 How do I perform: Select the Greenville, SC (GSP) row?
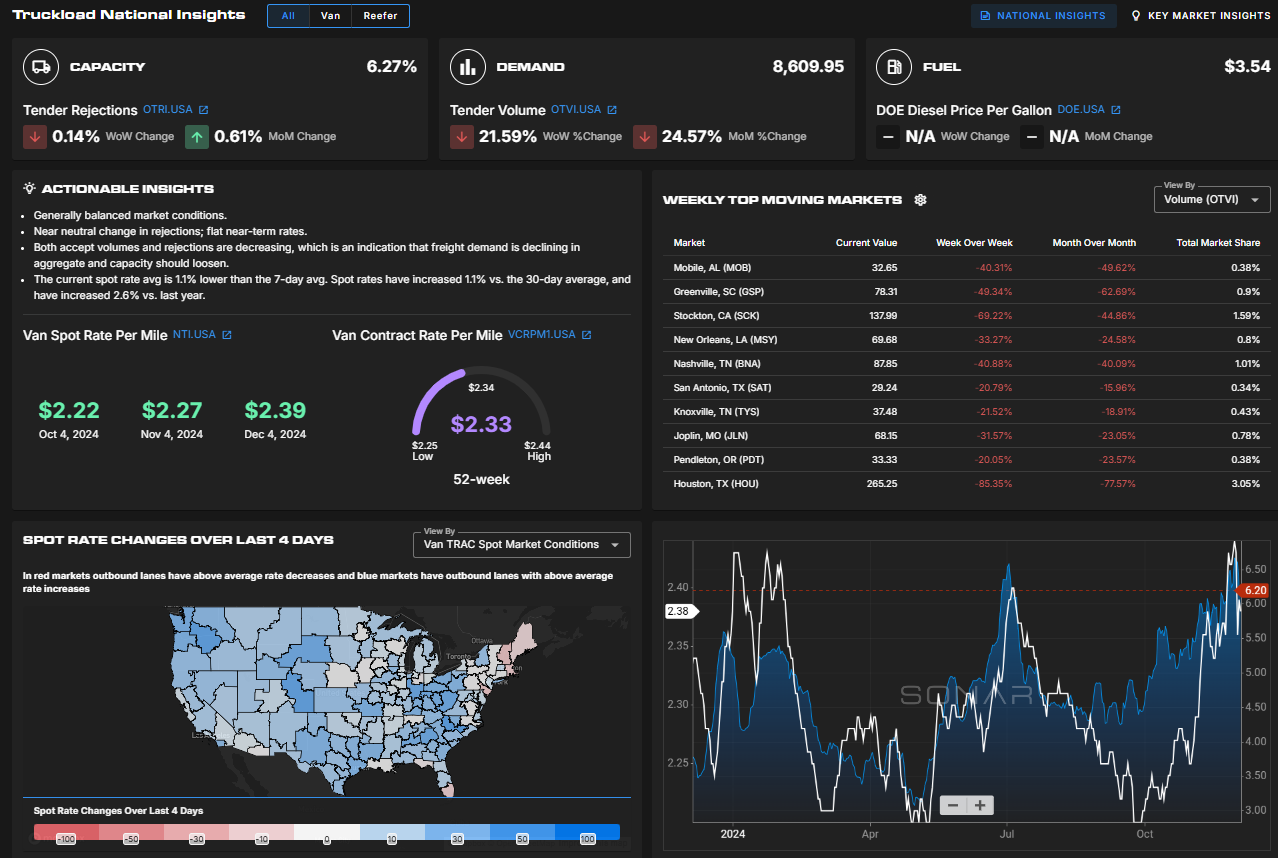[x=966, y=292]
